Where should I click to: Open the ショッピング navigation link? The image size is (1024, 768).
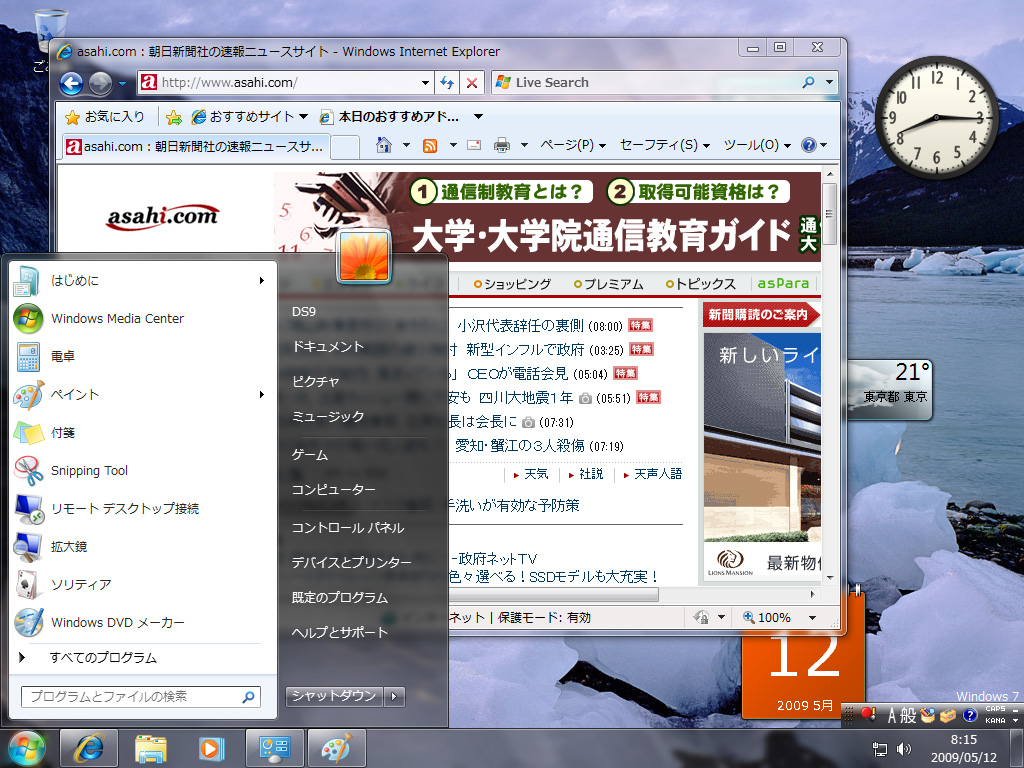pos(517,284)
